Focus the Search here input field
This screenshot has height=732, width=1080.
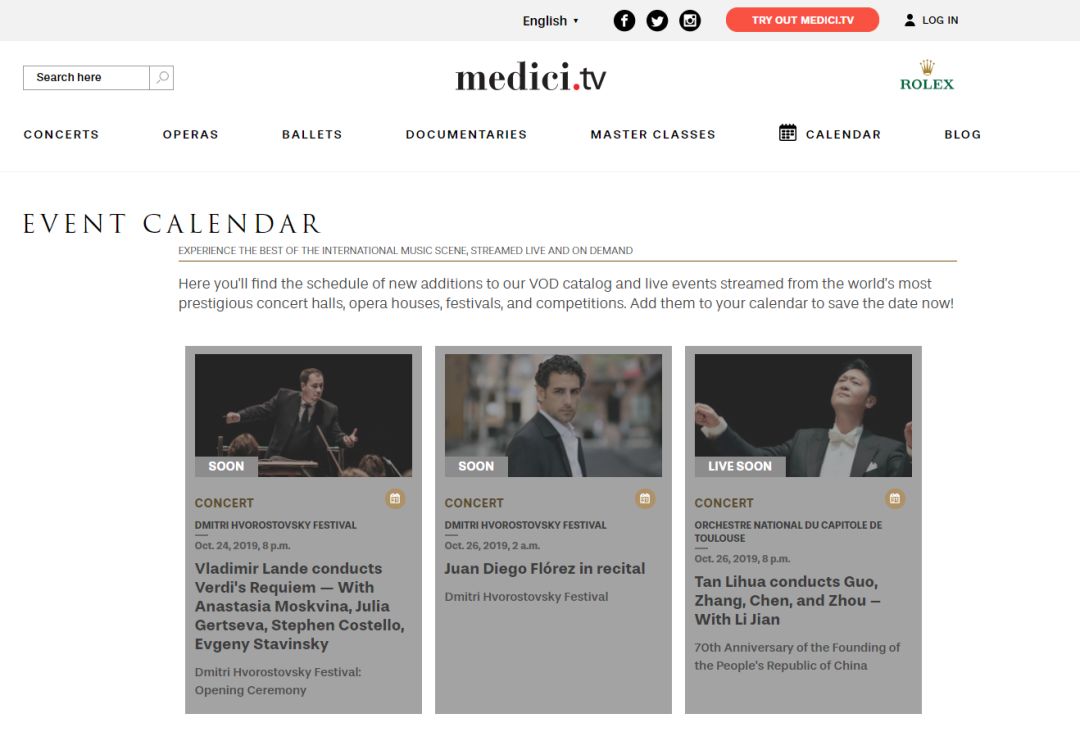[86, 77]
